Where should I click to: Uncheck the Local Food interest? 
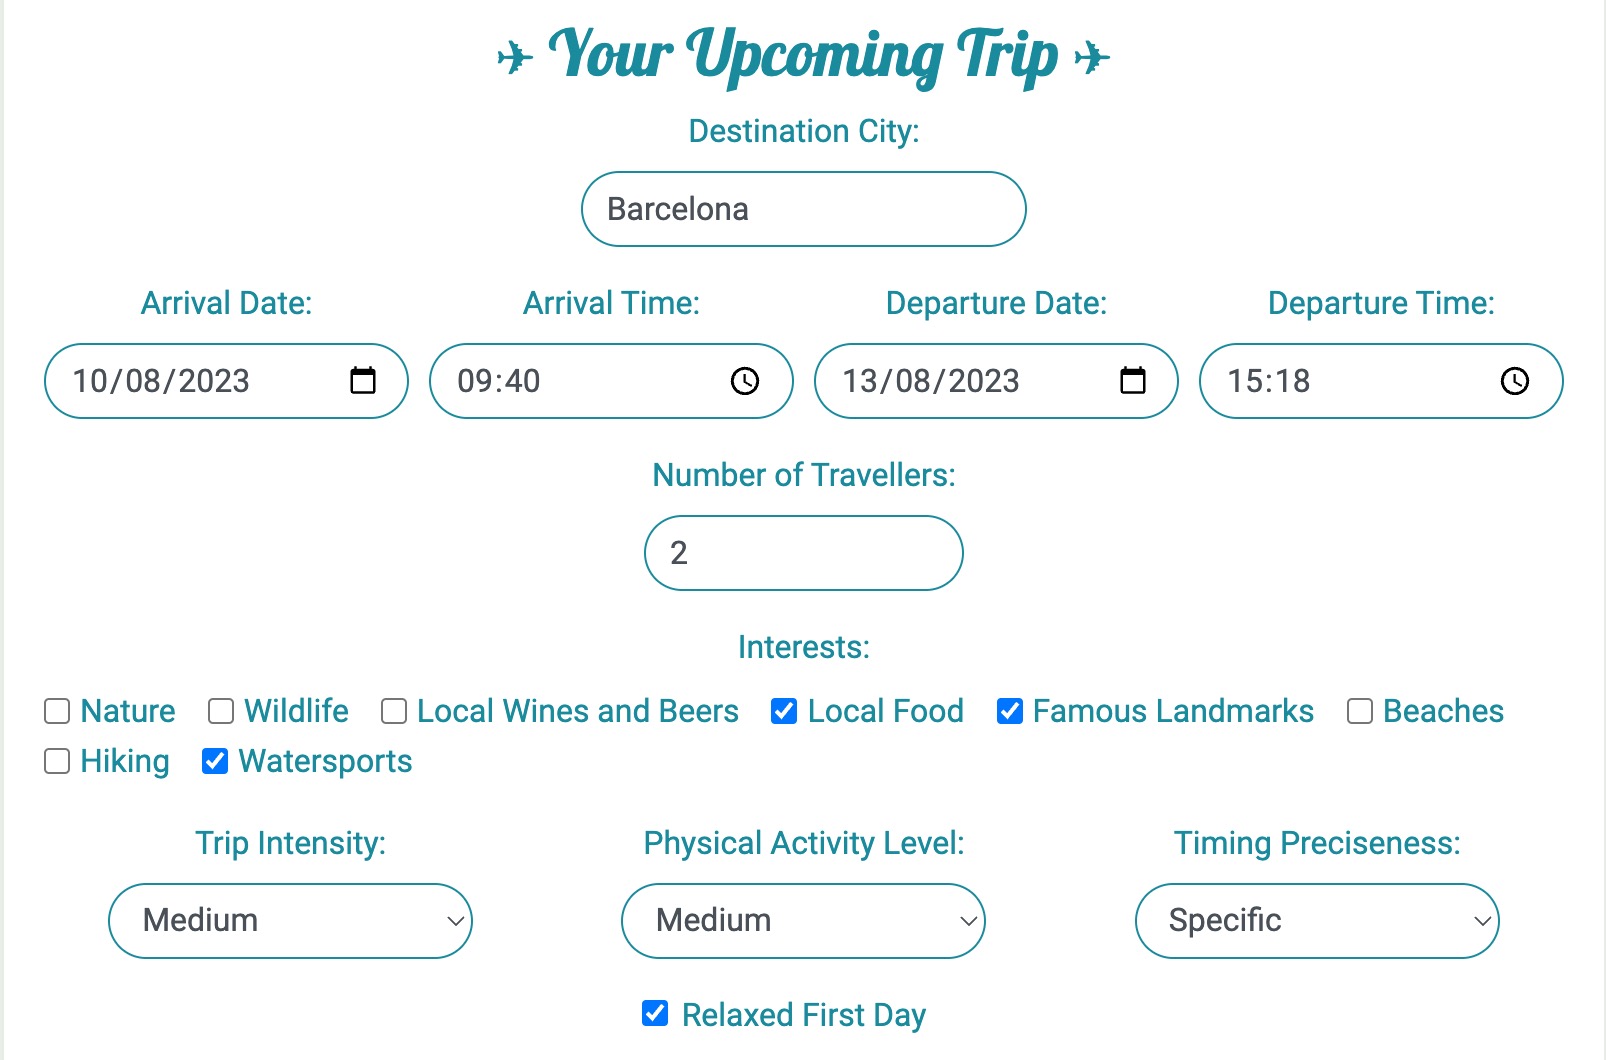pos(784,711)
